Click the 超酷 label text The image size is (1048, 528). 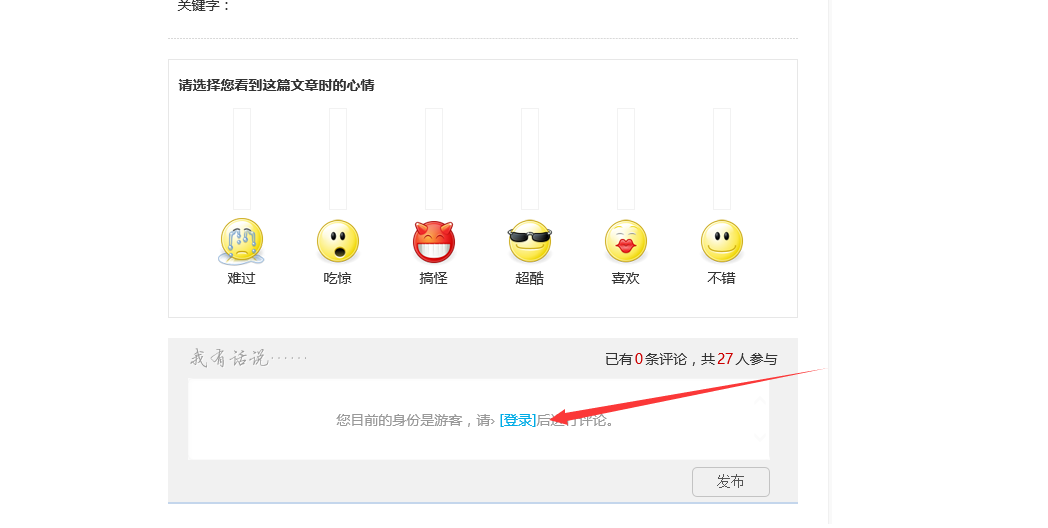tap(529, 278)
